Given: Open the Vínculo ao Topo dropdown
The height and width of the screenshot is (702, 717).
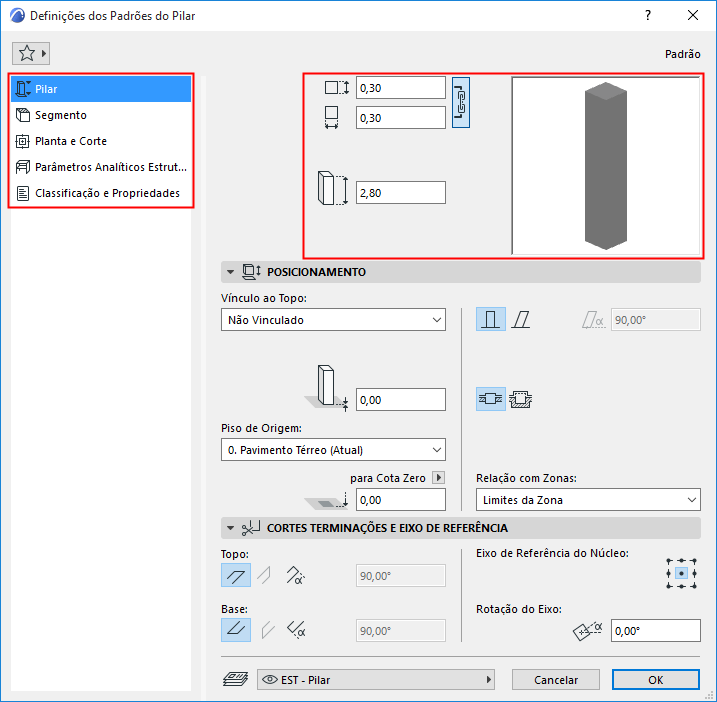Looking at the screenshot, I should click(x=333, y=320).
